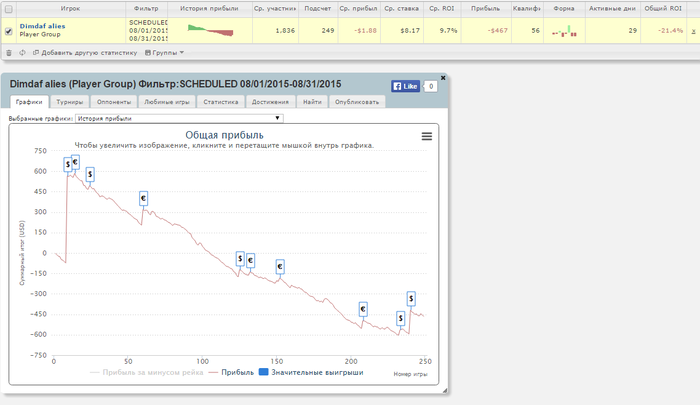
Task: Open the Достижения tab
Action: click(270, 102)
